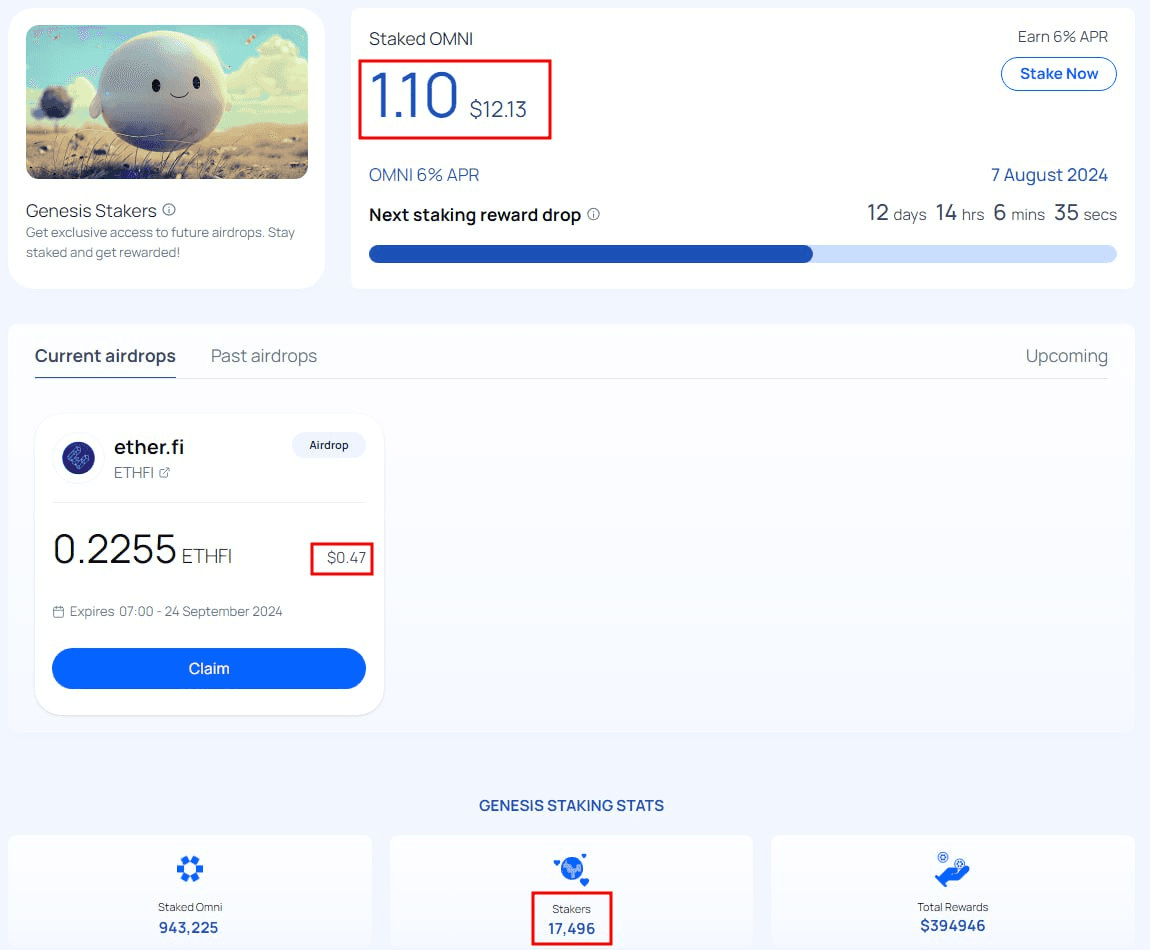The image size is (1150, 950).
Task: Click the Total Rewards hand icon
Action: pos(952,869)
